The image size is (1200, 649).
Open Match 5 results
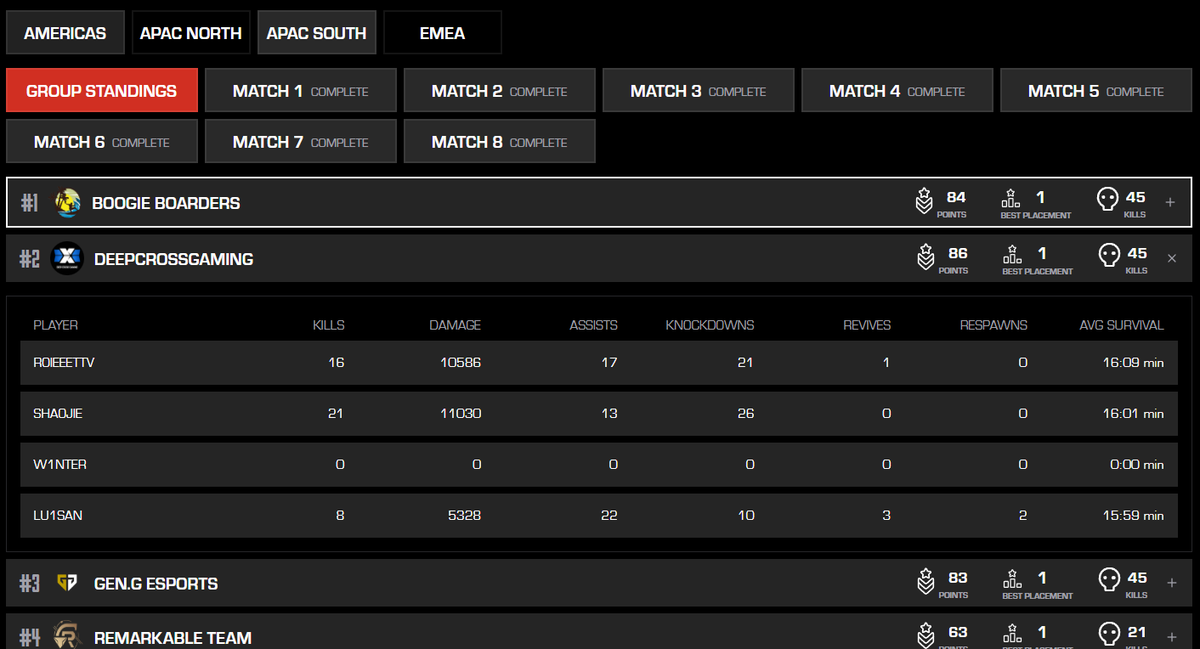click(x=1096, y=90)
